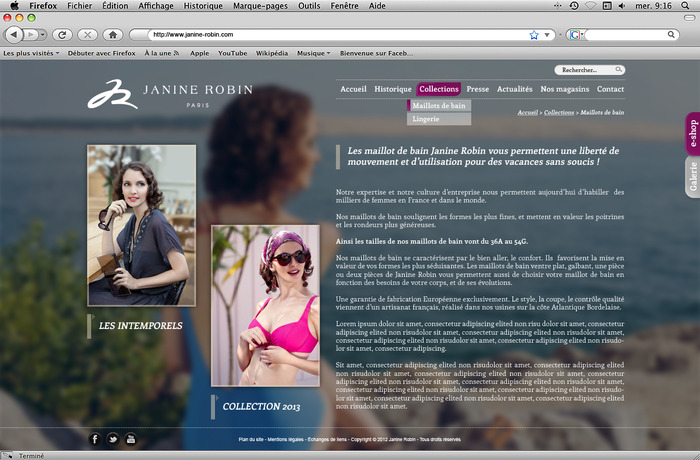
Task: Click 'Mentions légales' footer link
Action: 285,439
